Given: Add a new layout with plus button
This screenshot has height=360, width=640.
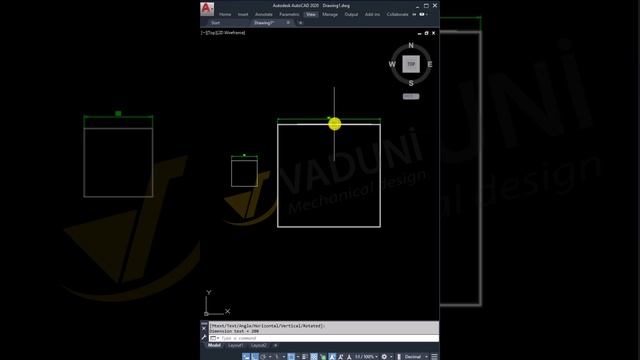Looking at the screenshot, I should [276, 345].
